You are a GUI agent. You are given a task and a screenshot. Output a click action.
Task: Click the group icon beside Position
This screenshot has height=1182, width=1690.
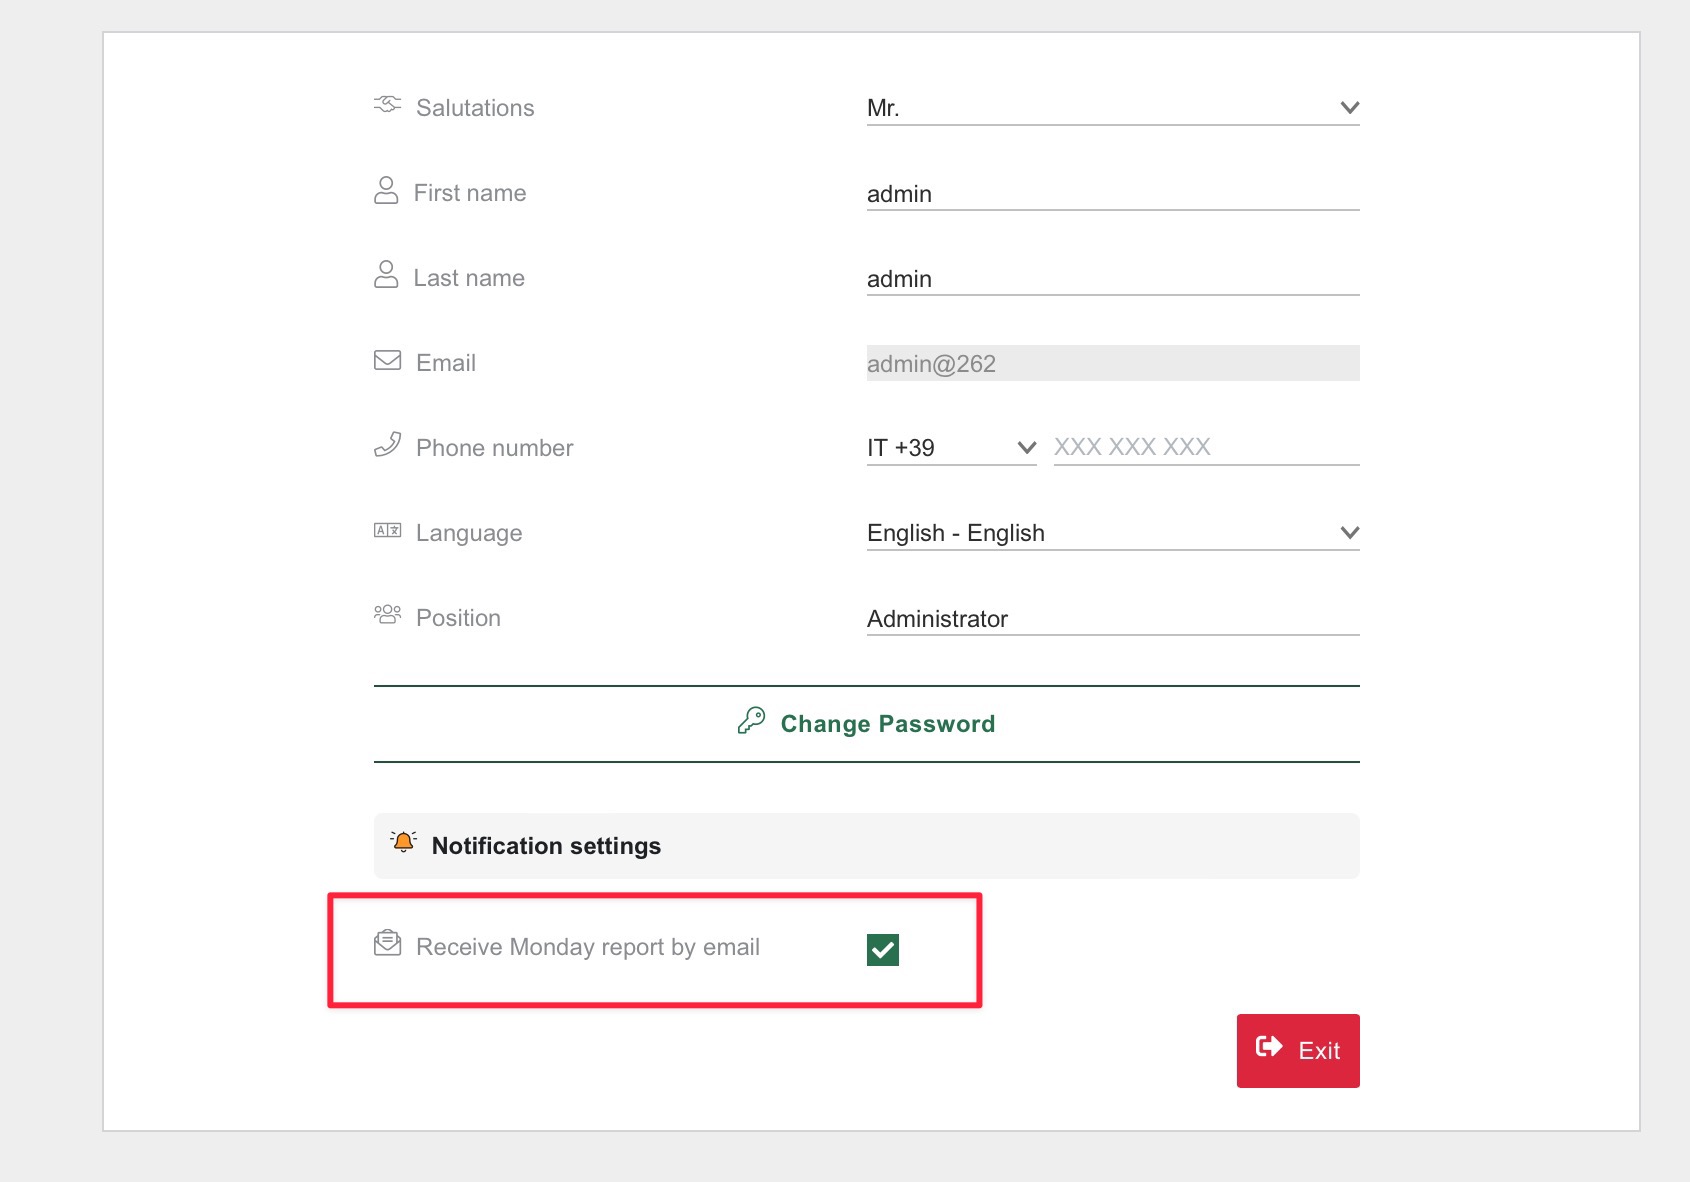tap(386, 615)
